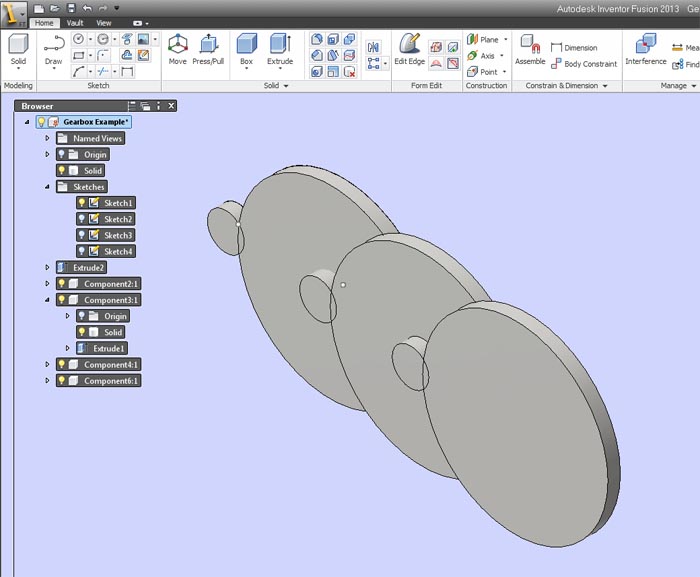Viewport: 700px width, 577px height.
Task: Click the Dimension button
Action: coord(574,47)
